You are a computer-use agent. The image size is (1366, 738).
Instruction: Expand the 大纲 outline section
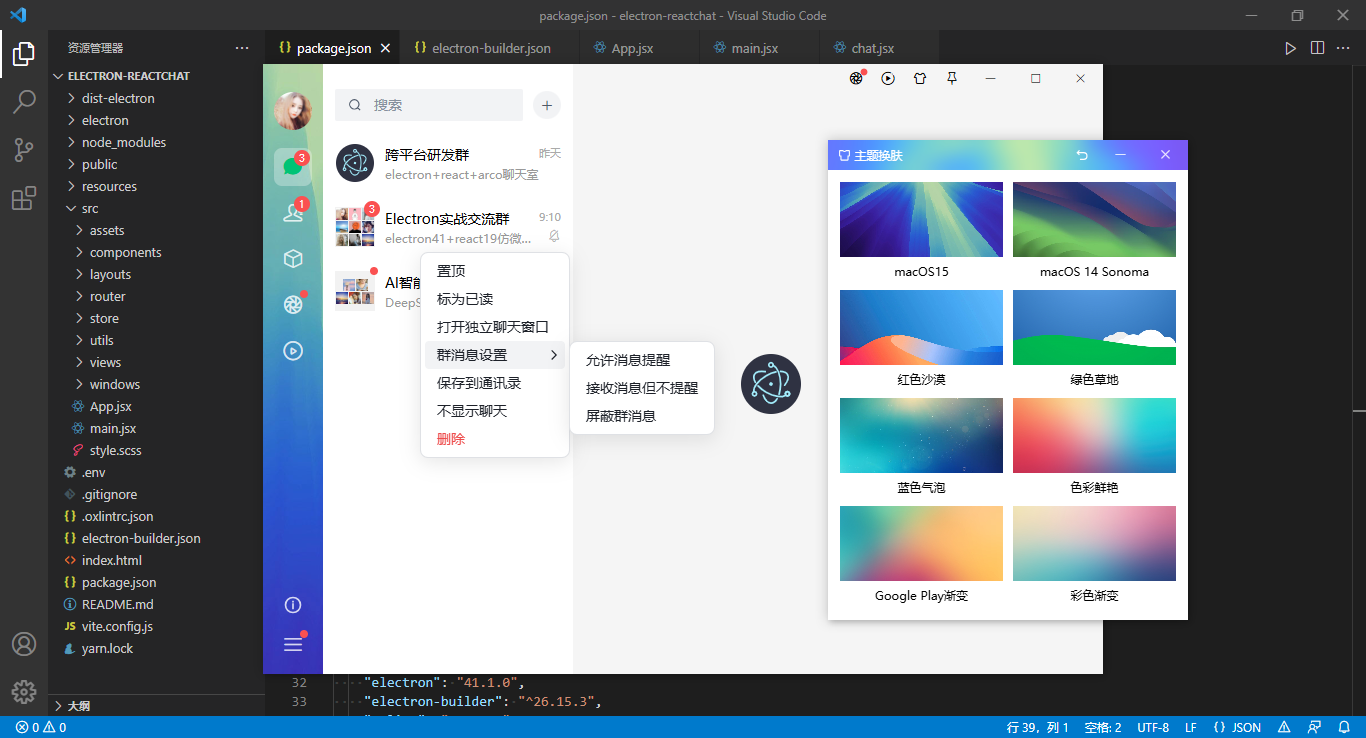click(x=157, y=705)
